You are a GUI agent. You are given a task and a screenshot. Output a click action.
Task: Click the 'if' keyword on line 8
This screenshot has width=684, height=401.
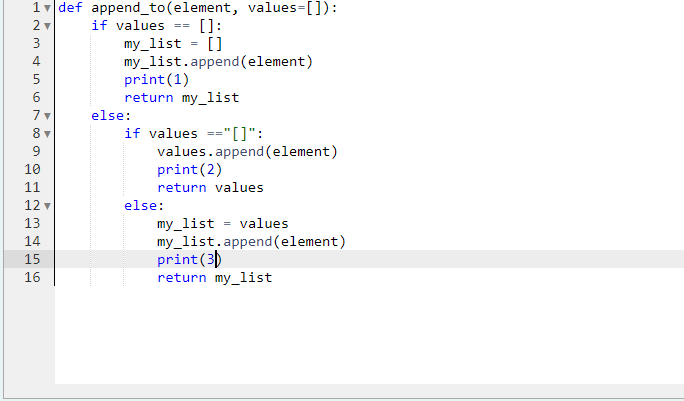(x=132, y=134)
